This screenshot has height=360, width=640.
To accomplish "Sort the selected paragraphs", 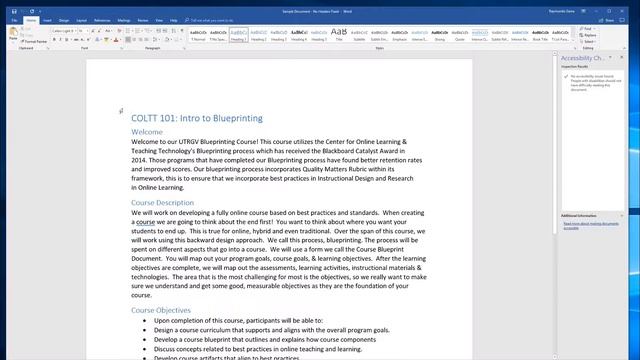I will 174,31.
